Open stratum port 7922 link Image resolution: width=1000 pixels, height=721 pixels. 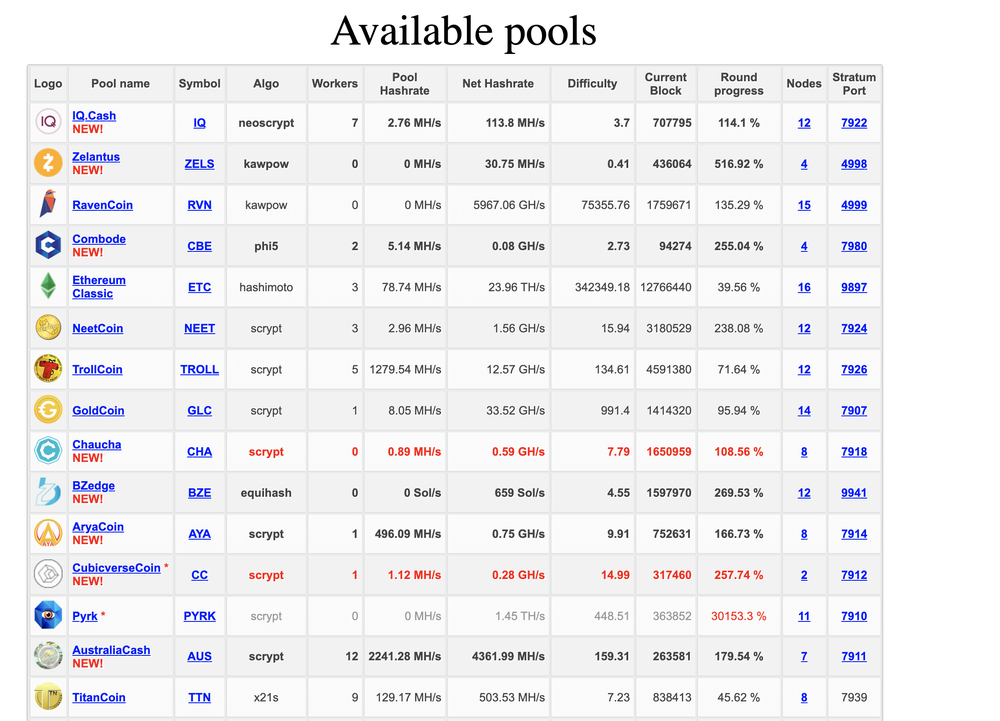click(x=854, y=123)
